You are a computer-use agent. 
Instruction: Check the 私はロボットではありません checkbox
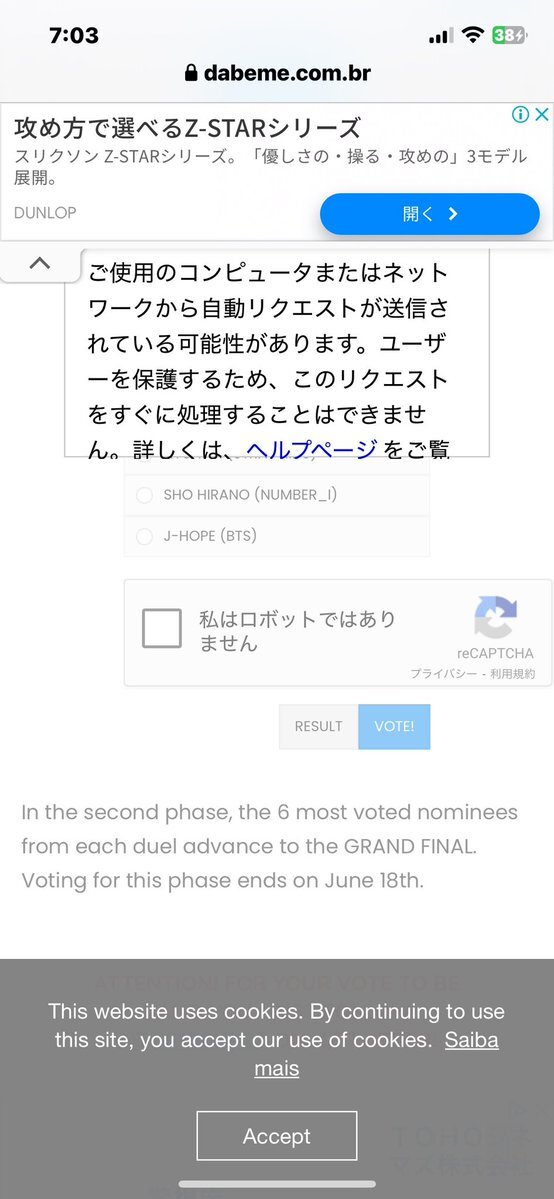161,629
